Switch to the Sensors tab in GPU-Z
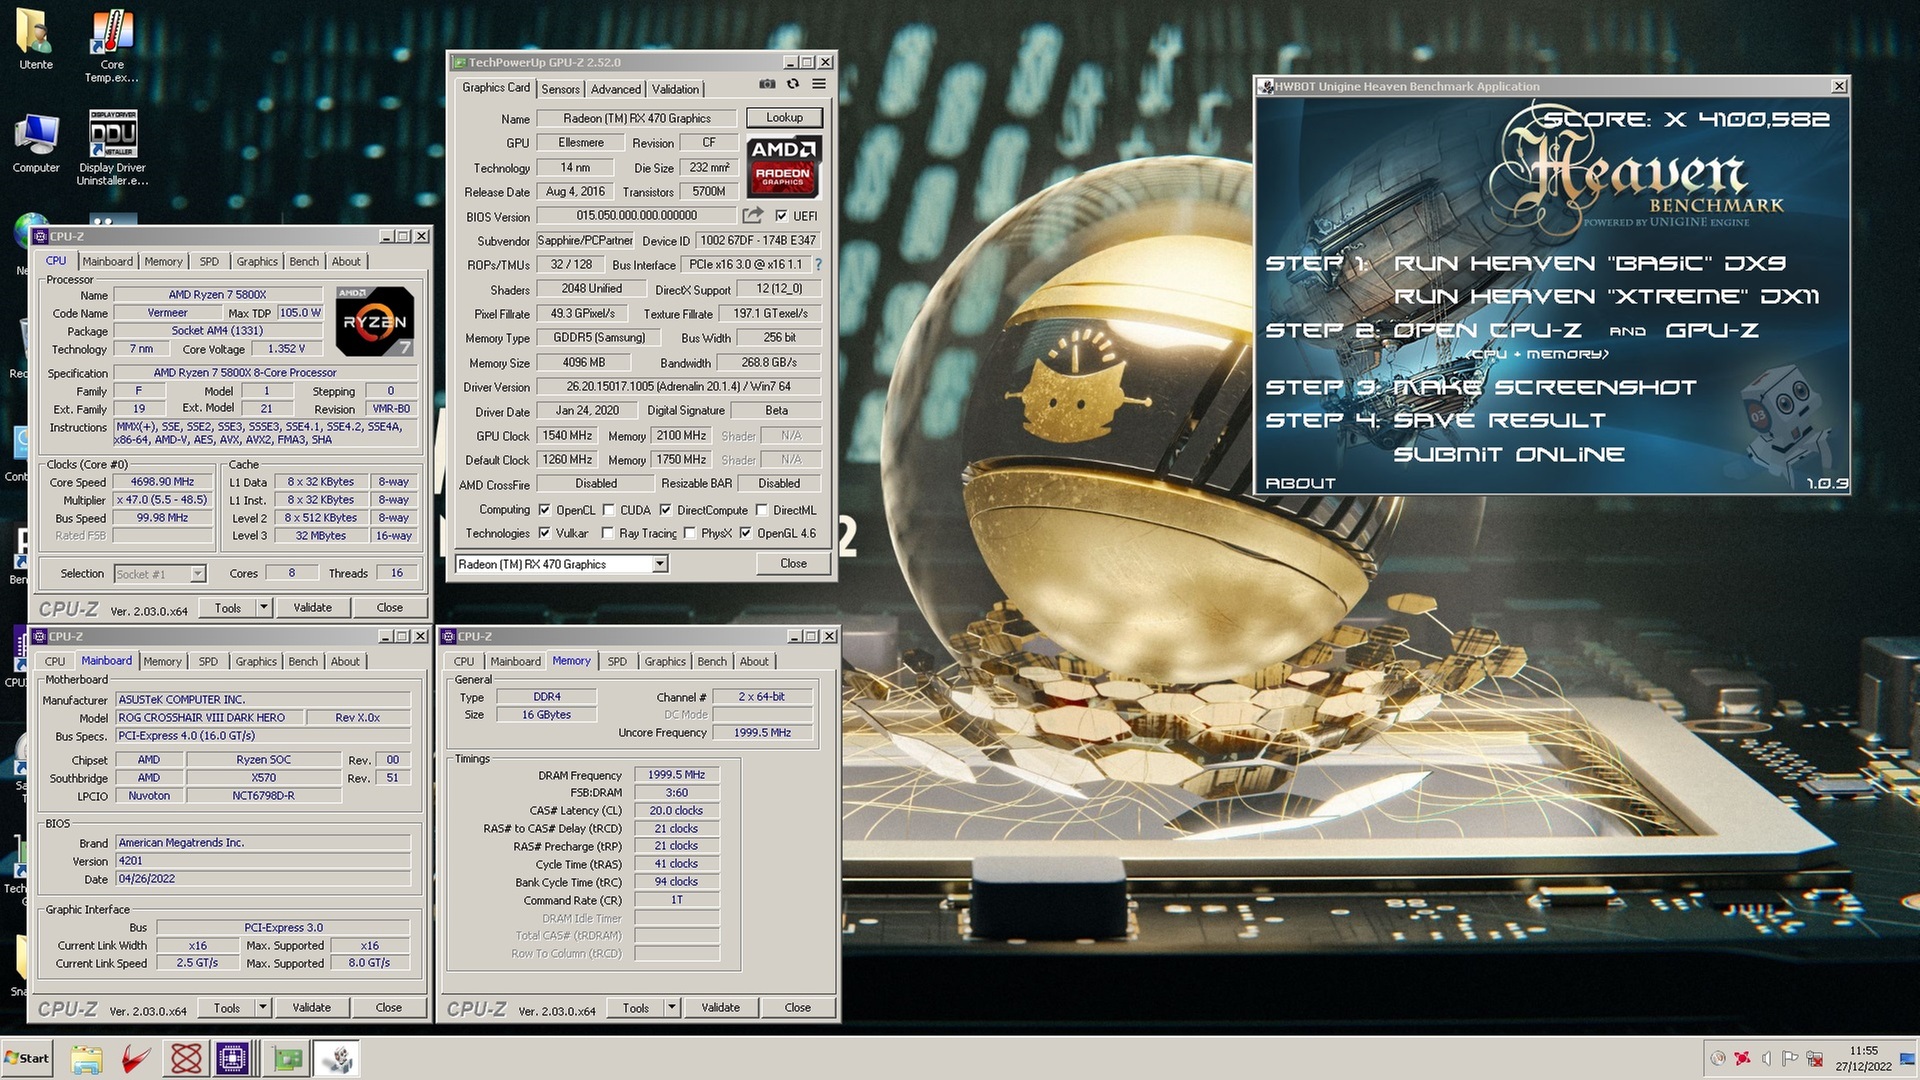1920x1080 pixels. click(560, 89)
